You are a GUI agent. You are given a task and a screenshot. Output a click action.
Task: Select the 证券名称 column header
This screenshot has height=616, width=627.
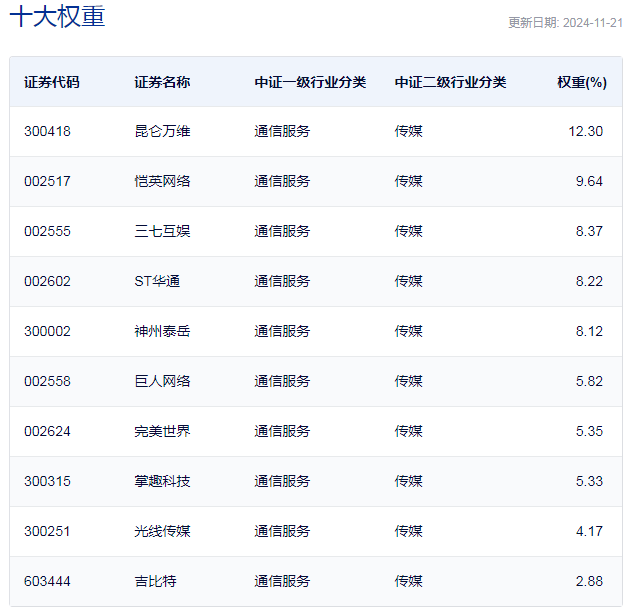click(x=162, y=82)
